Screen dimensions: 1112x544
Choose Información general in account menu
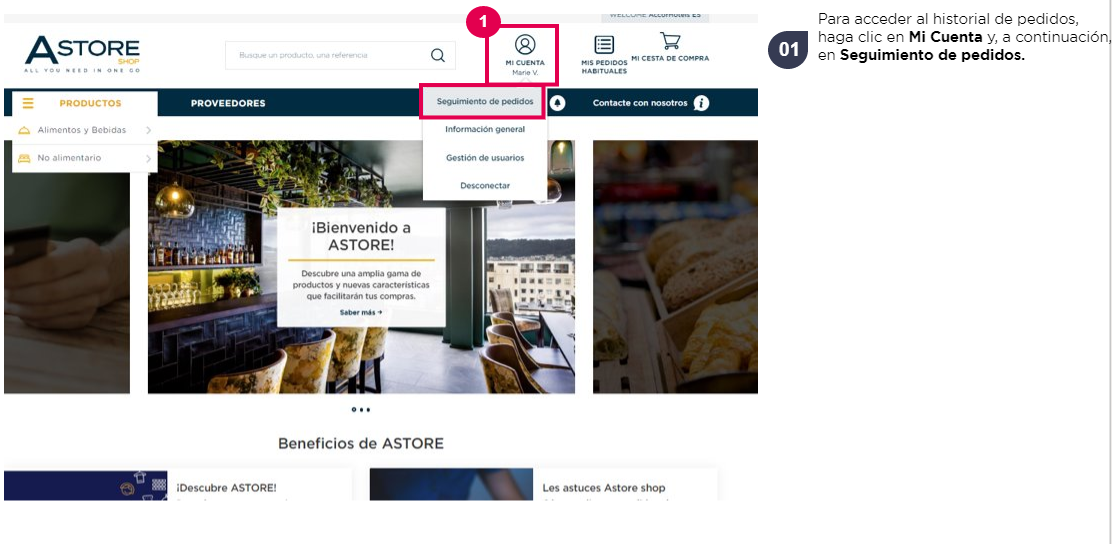485,130
